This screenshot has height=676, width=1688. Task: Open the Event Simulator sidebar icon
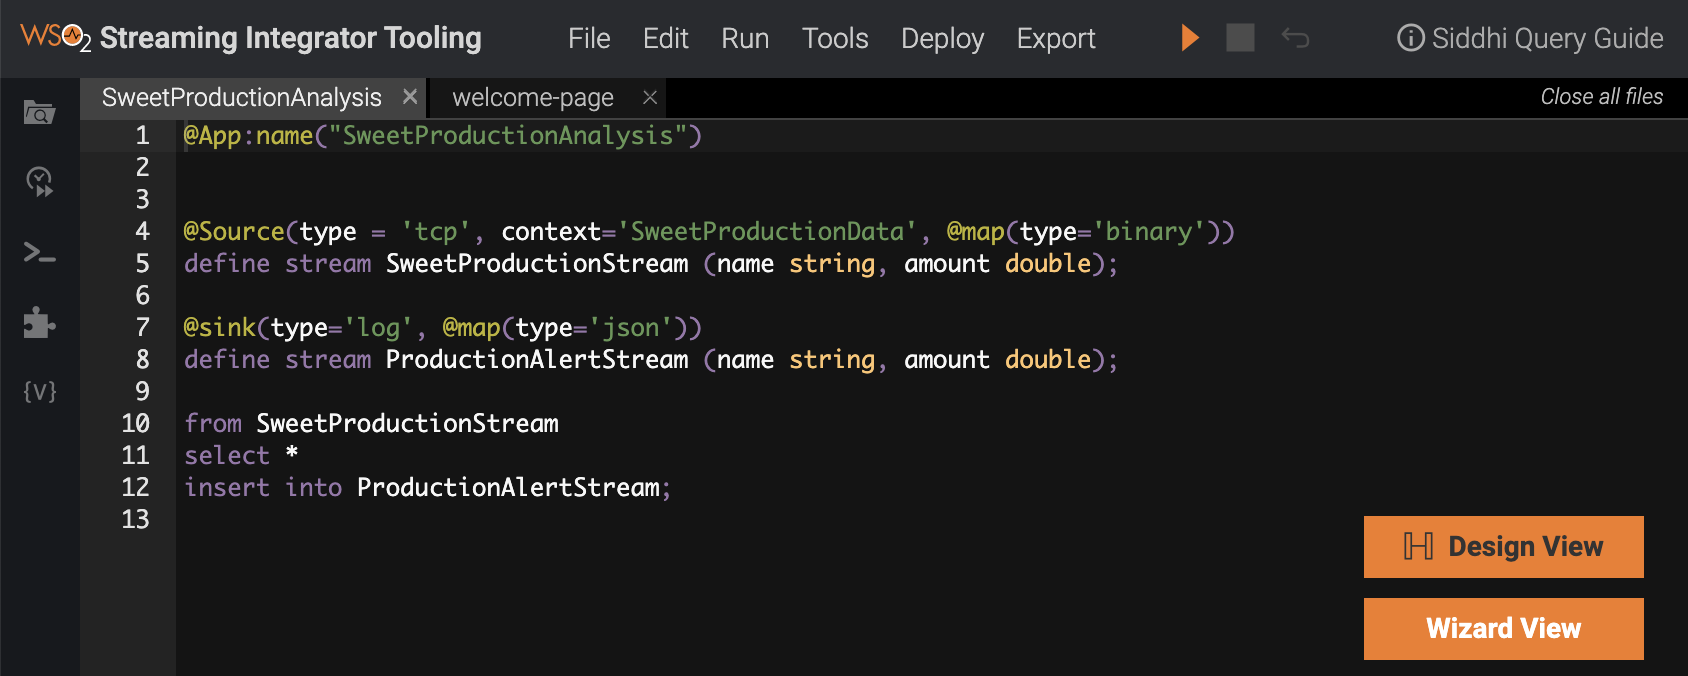tap(39, 181)
